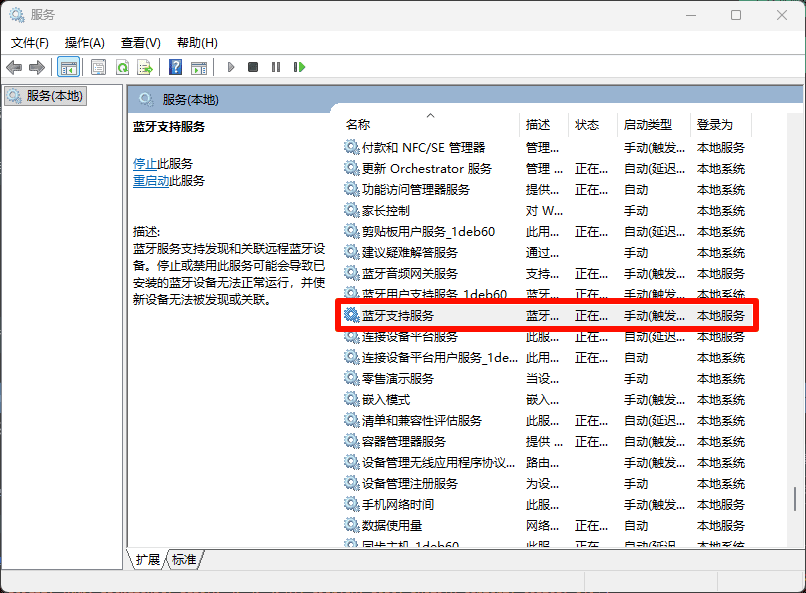Restart the service with the green restart icon
The height and width of the screenshot is (593, 806).
click(299, 67)
